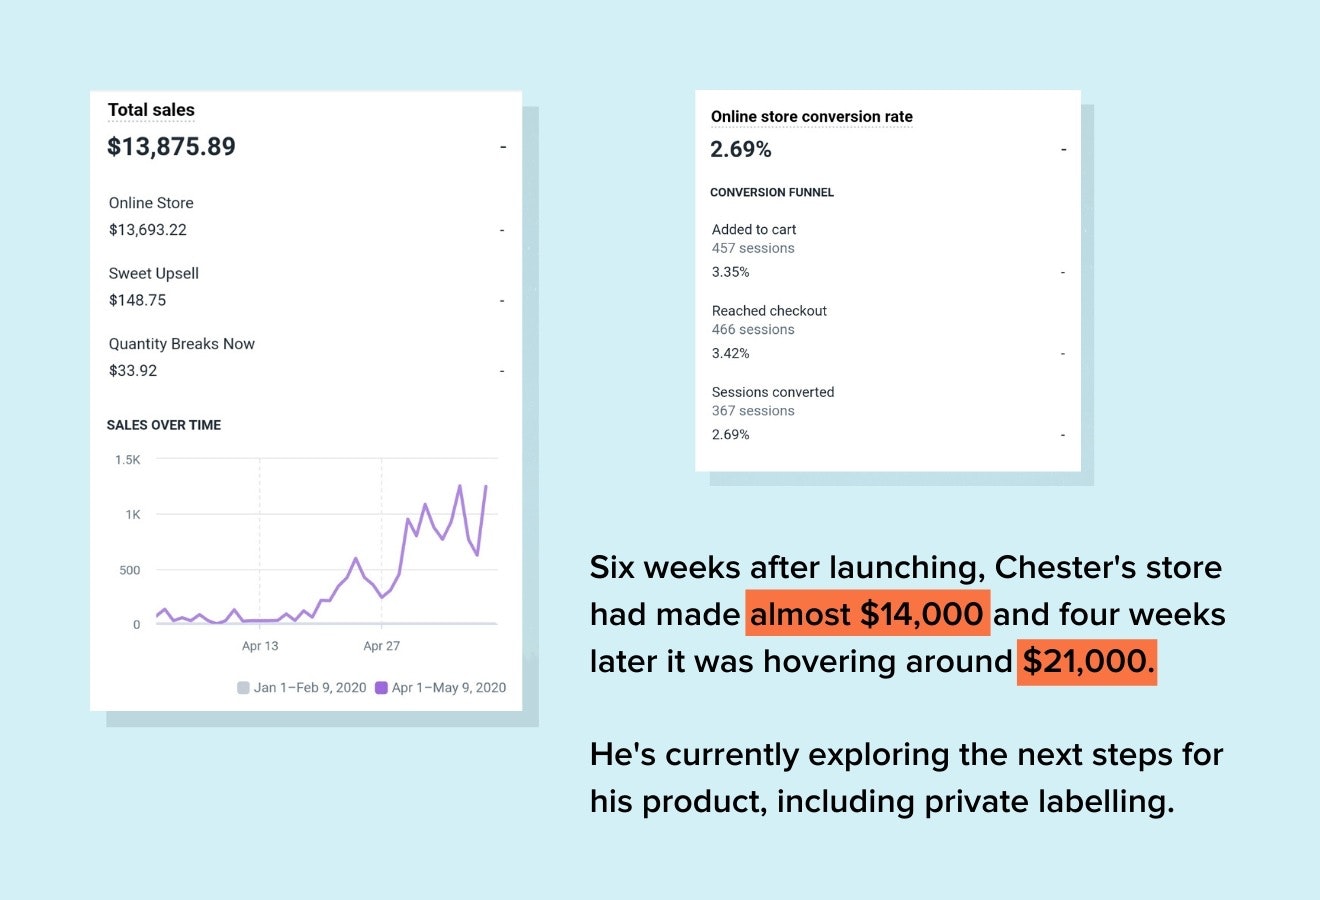Click the SALES OVER TIME chart label

[x=164, y=425]
